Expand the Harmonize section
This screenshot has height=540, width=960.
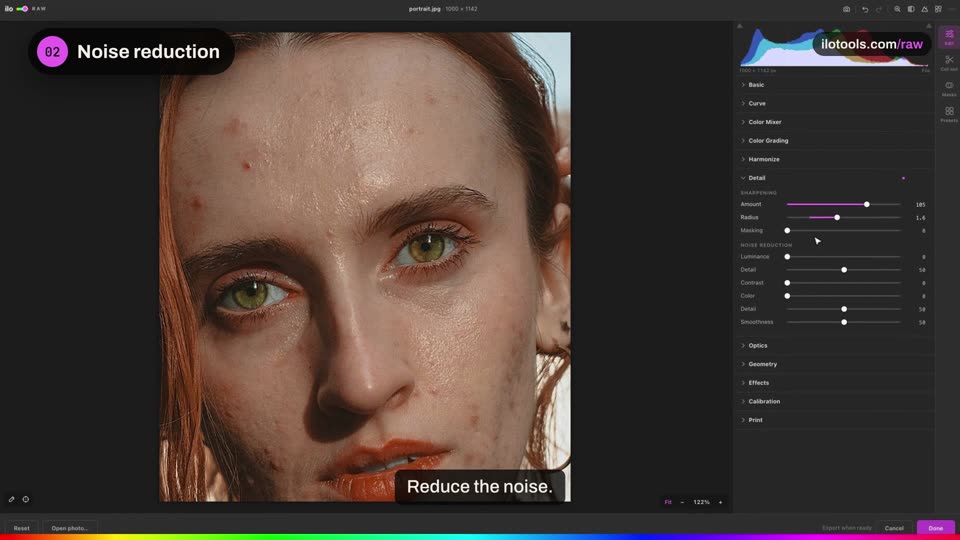pyautogui.click(x=833, y=159)
